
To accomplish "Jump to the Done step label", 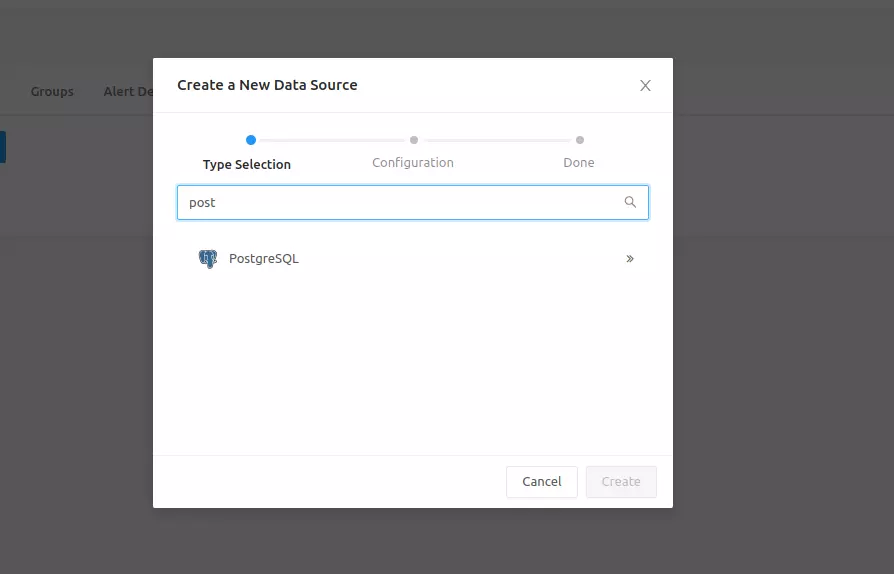I will (579, 162).
